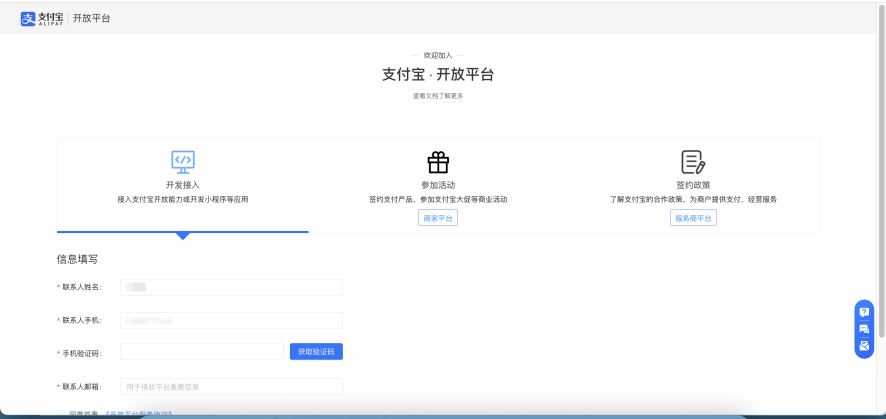Focus the 联系人手机 input field
The image size is (886, 419).
232,320
